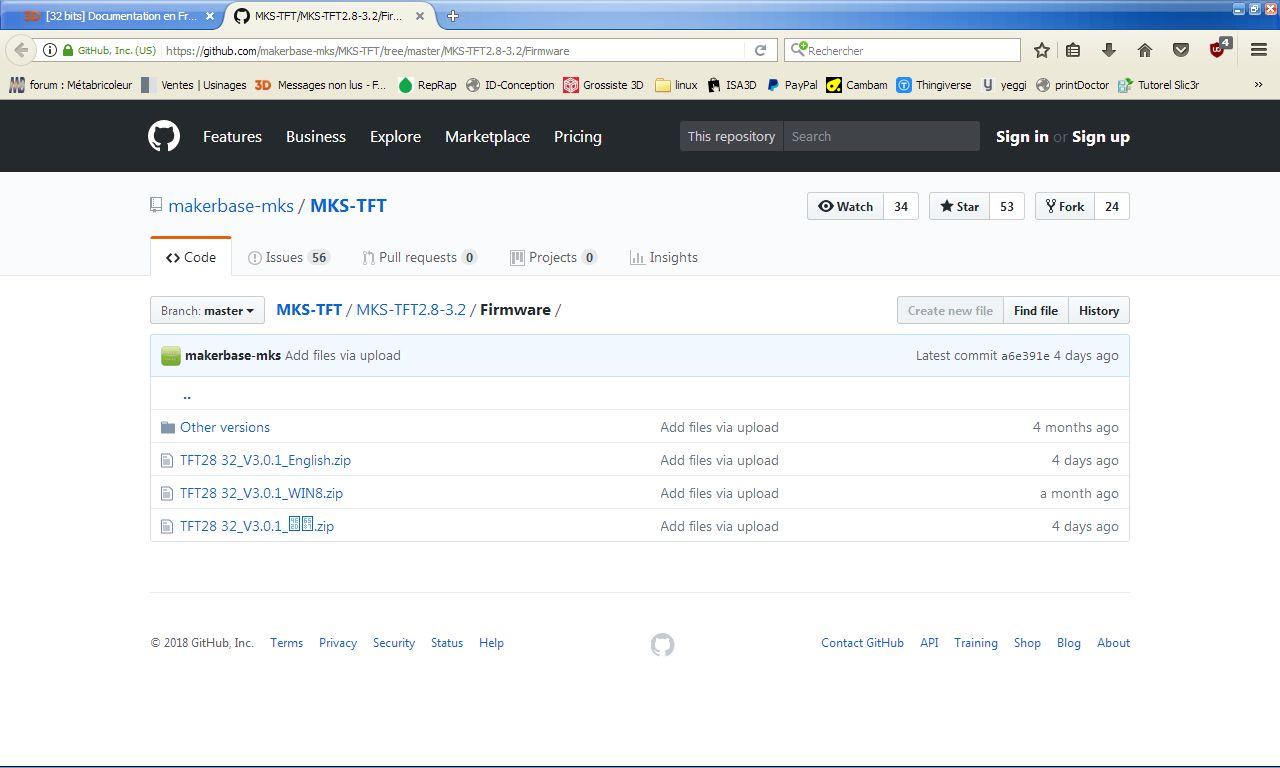Viewport: 1280px width, 768px height.
Task: Show more bookmarks chevron
Action: 1258,85
